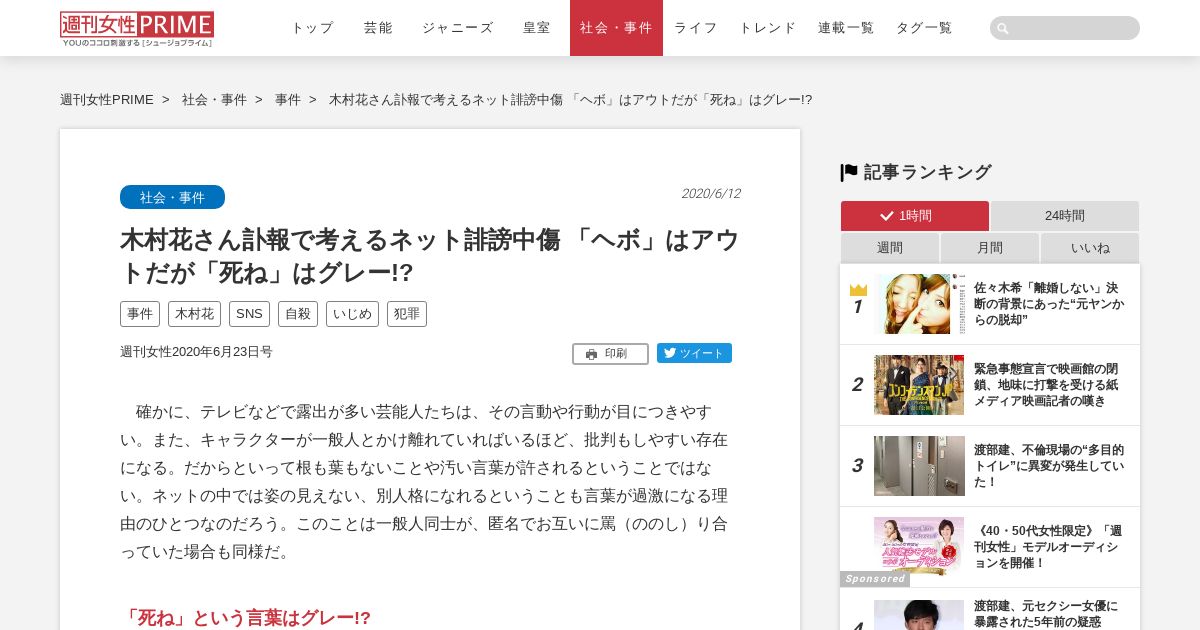This screenshot has height=630, width=1200.
Task: Open the 芸能 menu item
Action: coord(378,28)
